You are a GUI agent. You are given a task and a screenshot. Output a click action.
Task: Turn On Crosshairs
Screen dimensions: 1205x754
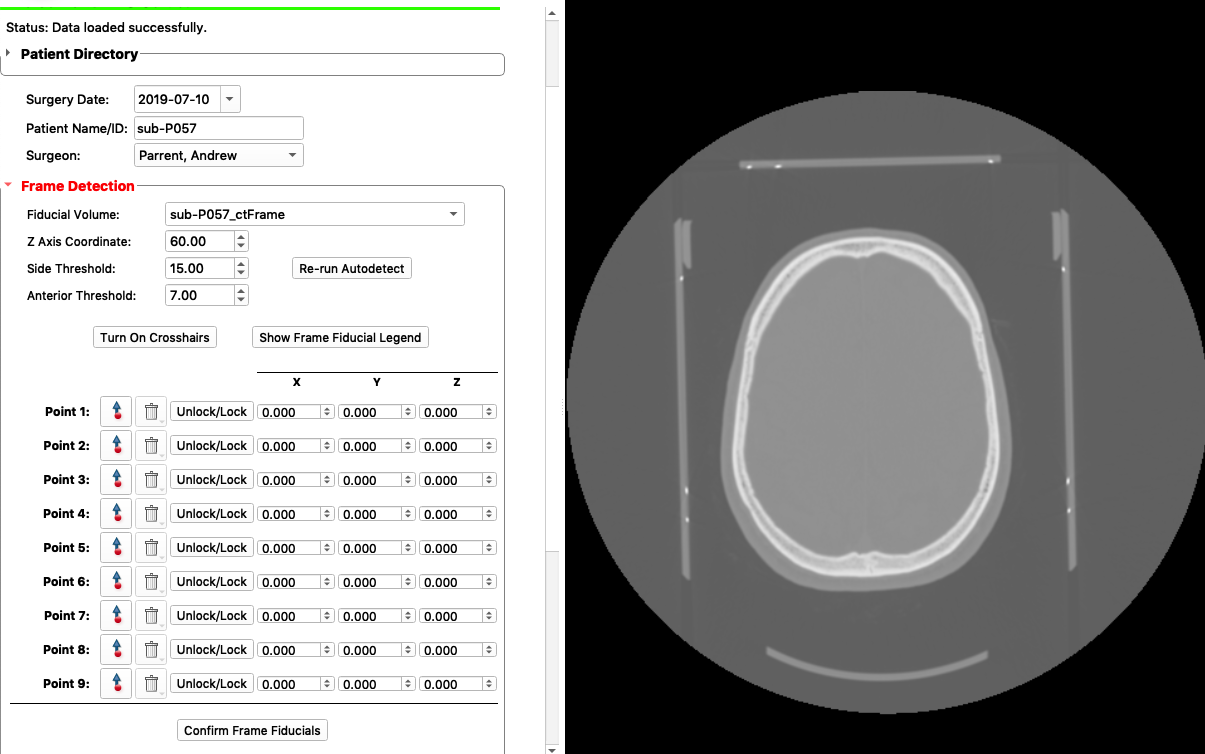point(155,338)
